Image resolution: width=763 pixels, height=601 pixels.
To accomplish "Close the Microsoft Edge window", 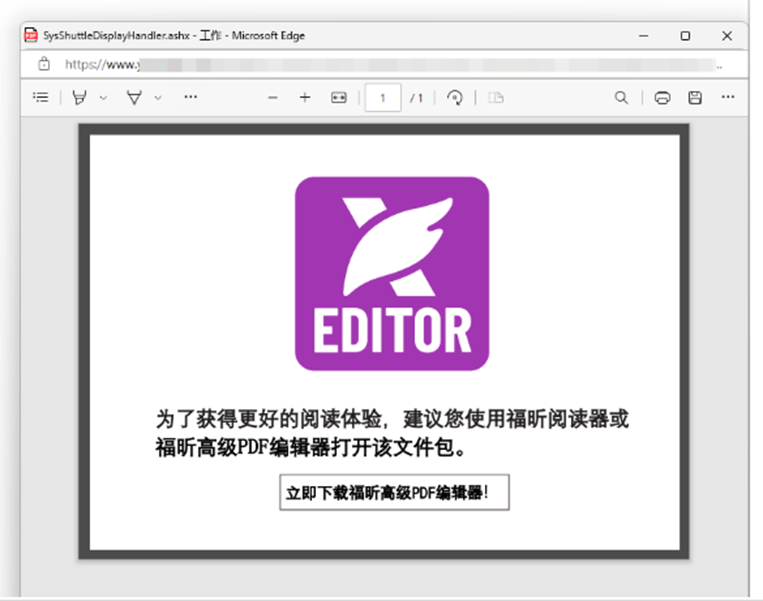I will coord(727,36).
